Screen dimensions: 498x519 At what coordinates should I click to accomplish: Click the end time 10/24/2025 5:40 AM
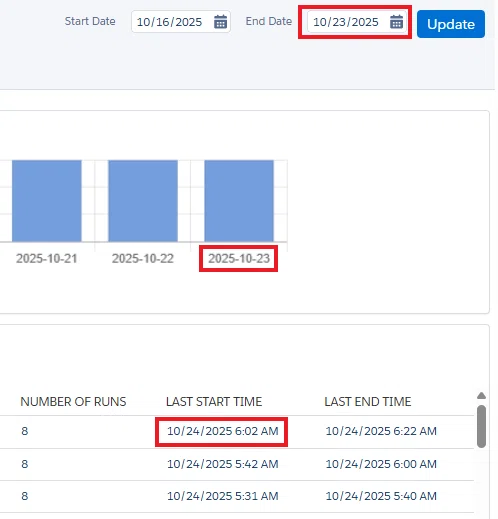click(381, 496)
